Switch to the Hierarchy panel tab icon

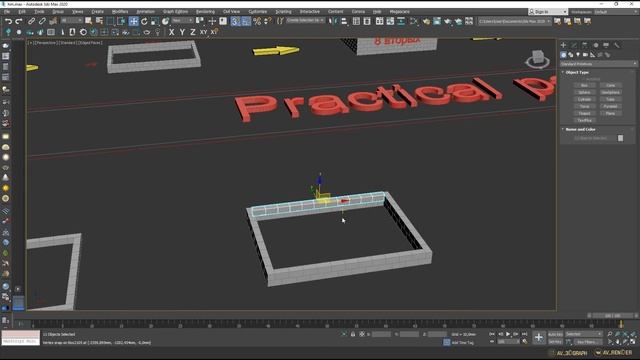tap(584, 45)
